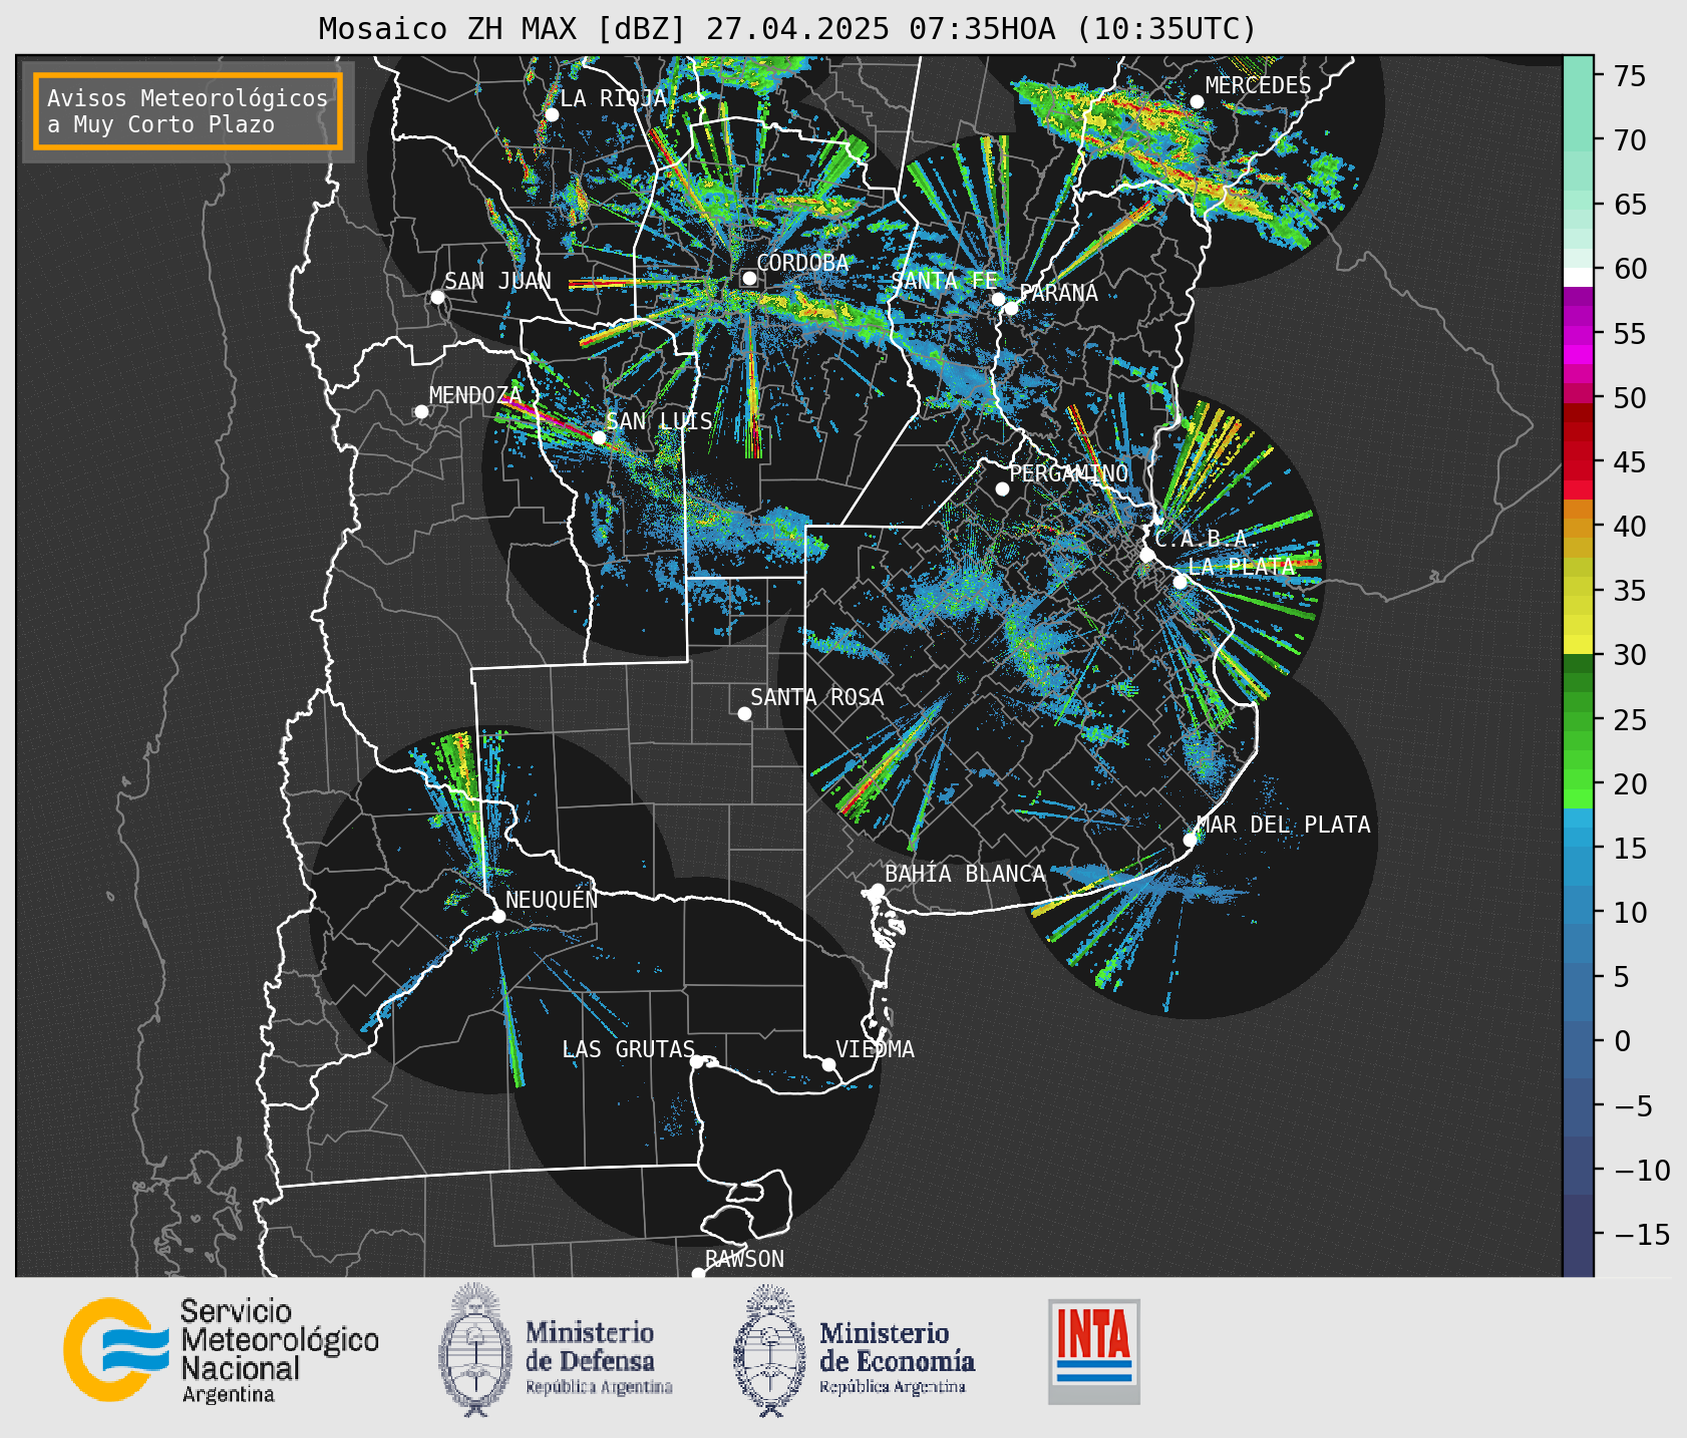Select the CORDOBA city marker
This screenshot has width=1687, height=1438.
click(749, 278)
